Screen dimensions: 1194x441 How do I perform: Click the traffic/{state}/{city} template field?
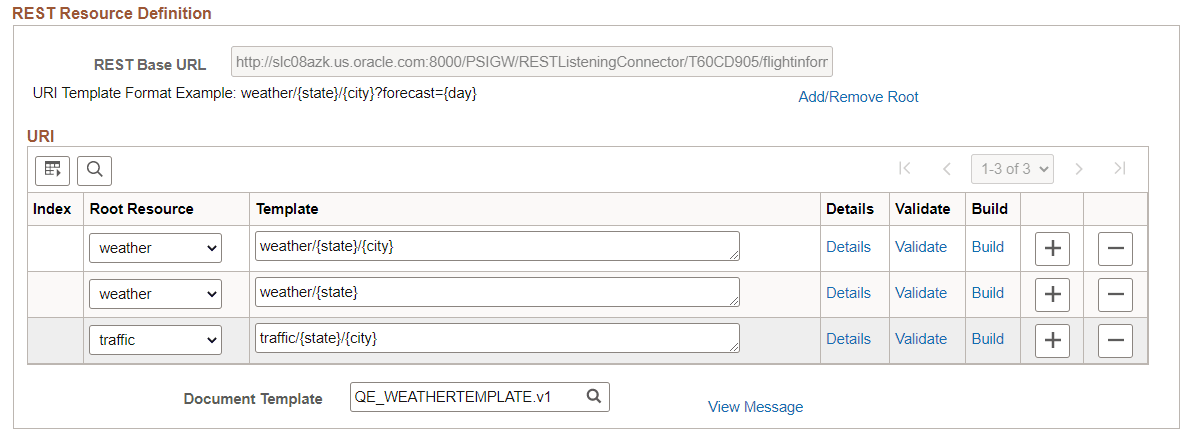tap(497, 337)
